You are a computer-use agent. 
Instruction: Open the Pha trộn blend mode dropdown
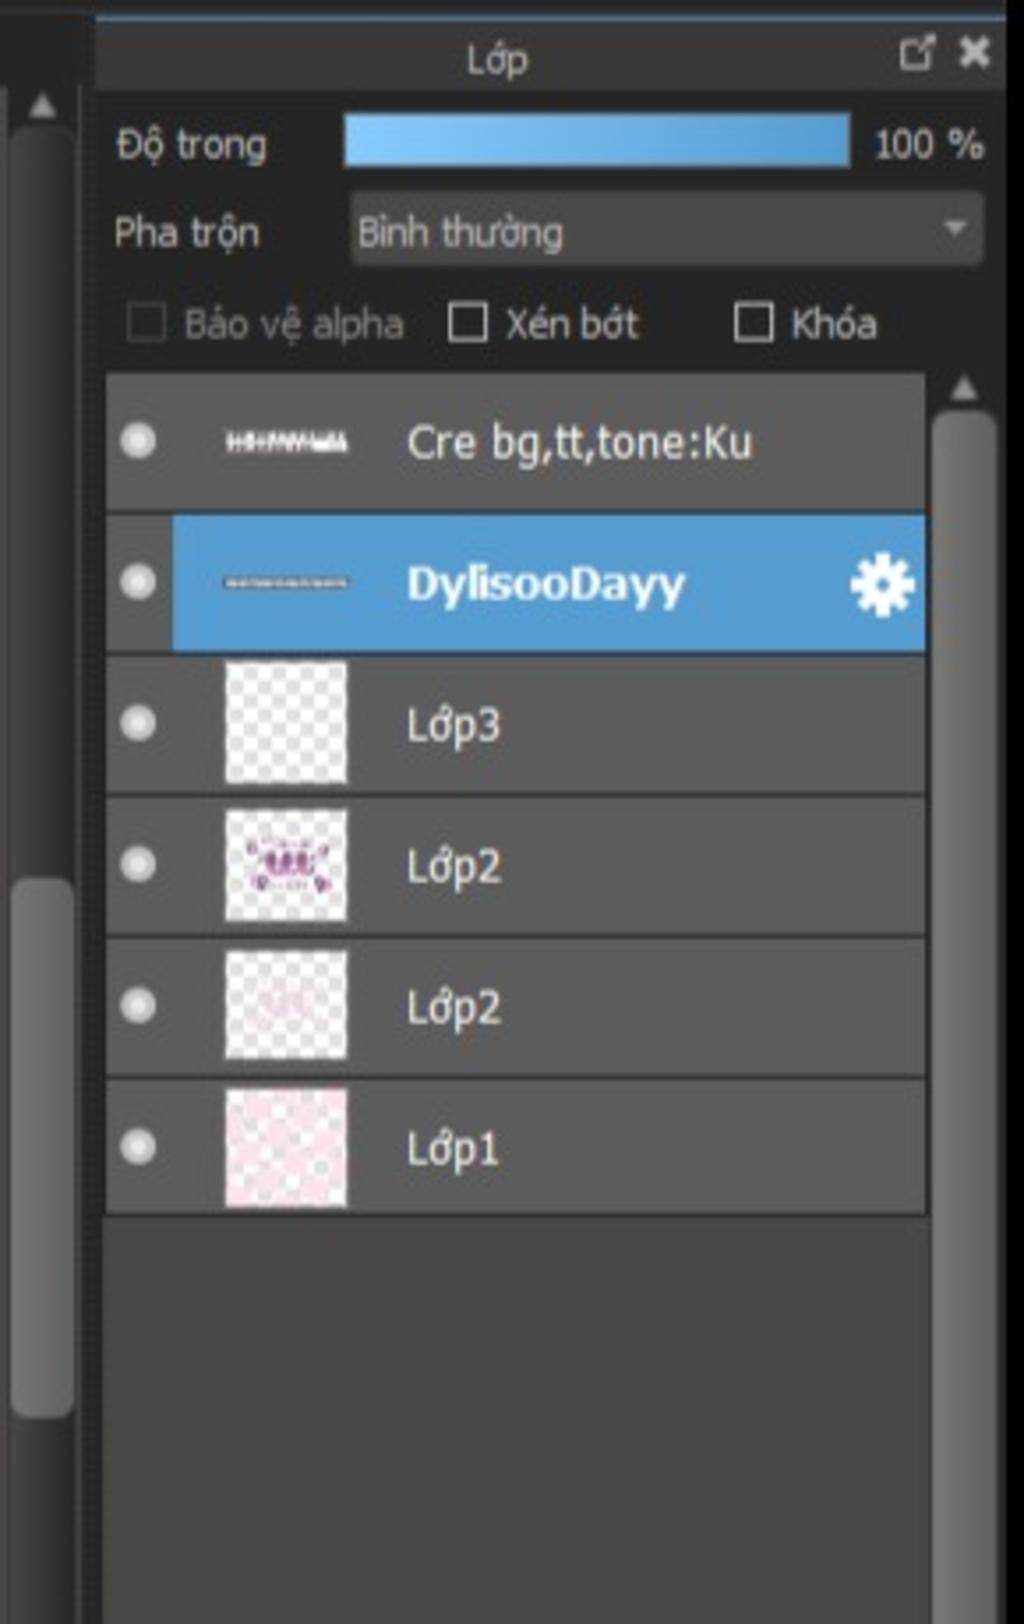pos(665,231)
